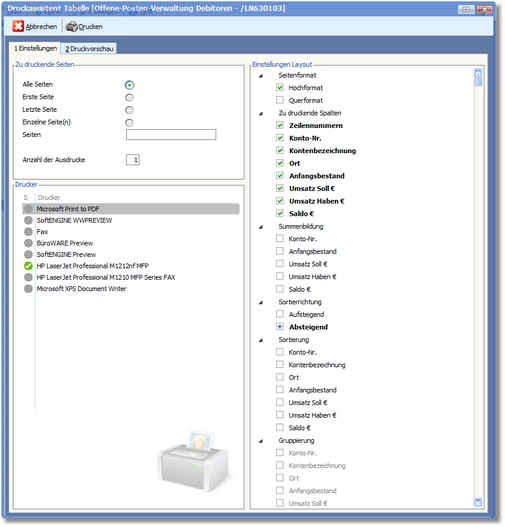The height and width of the screenshot is (527, 505).
Task: Collapse the Seitenformat section
Action: click(261, 76)
